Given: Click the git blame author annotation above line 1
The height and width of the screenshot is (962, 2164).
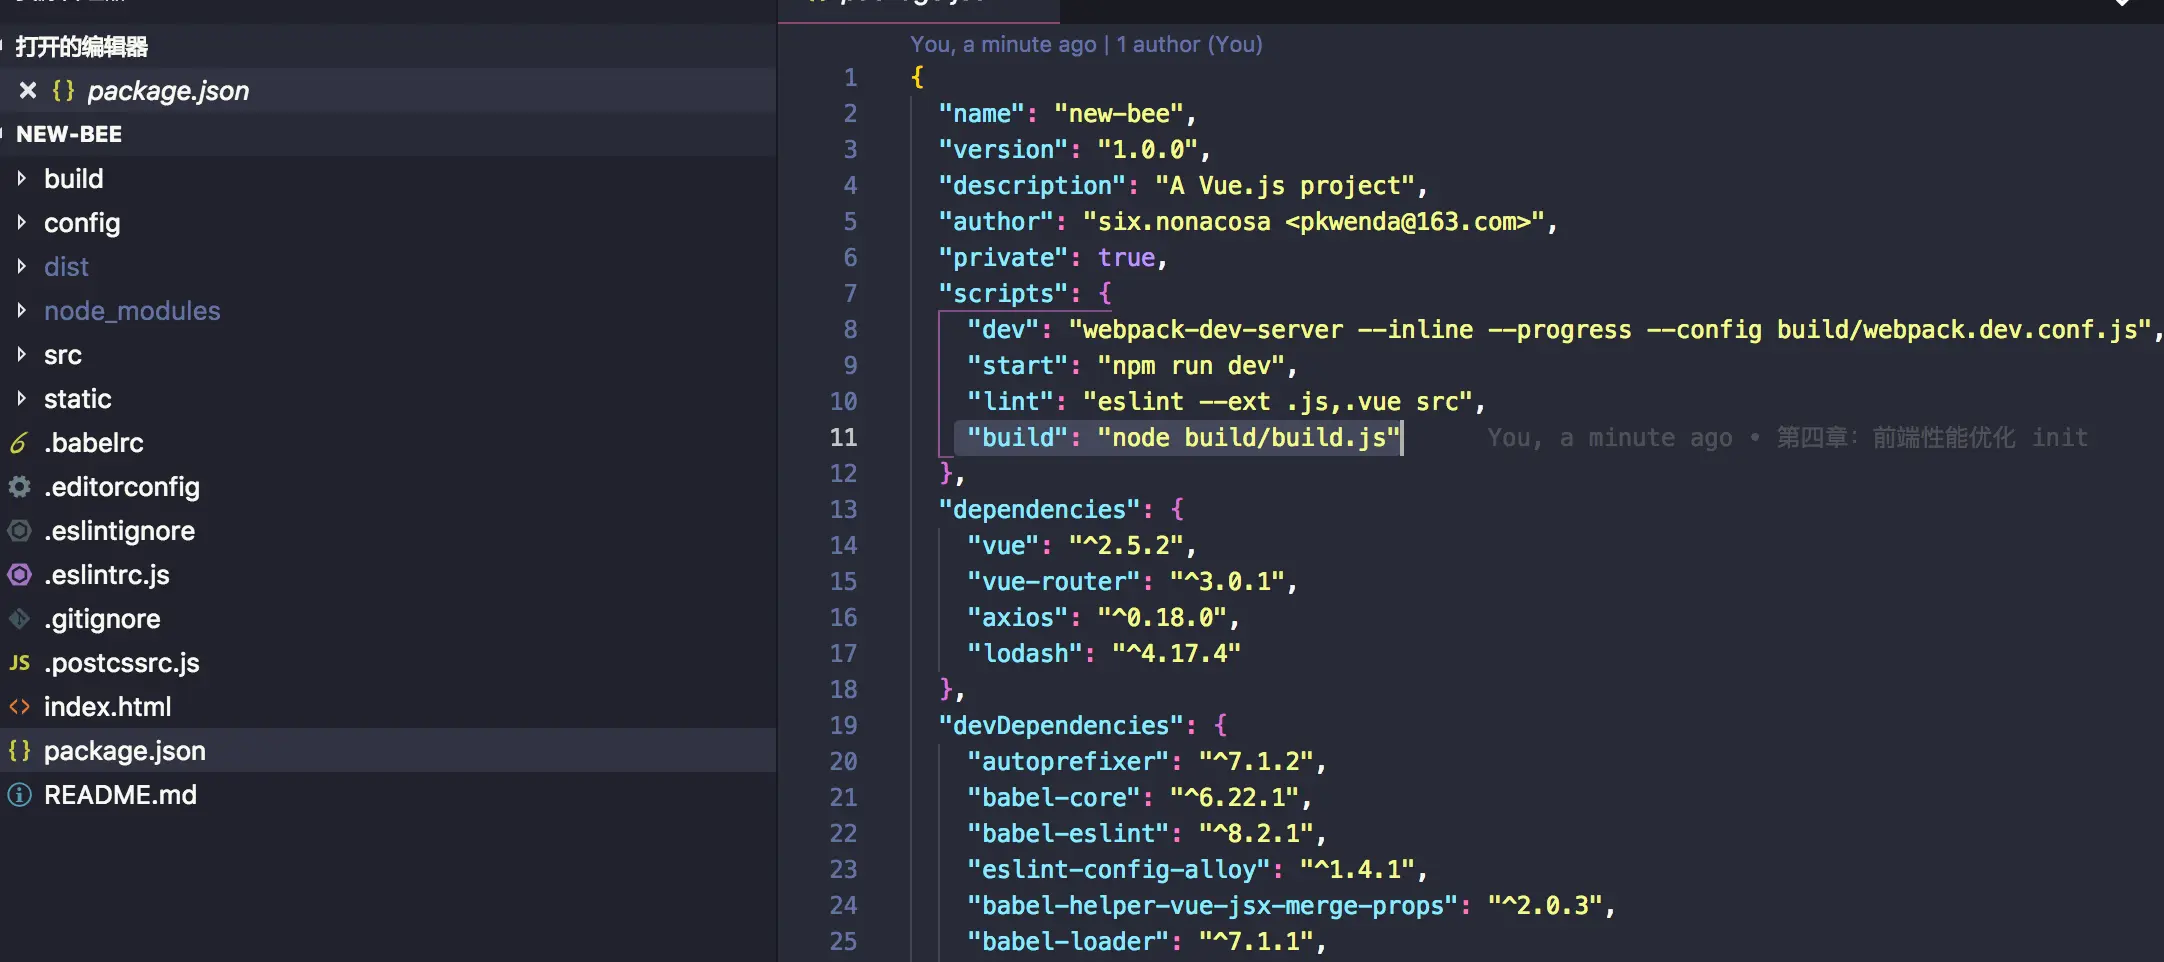Looking at the screenshot, I should 1086,44.
